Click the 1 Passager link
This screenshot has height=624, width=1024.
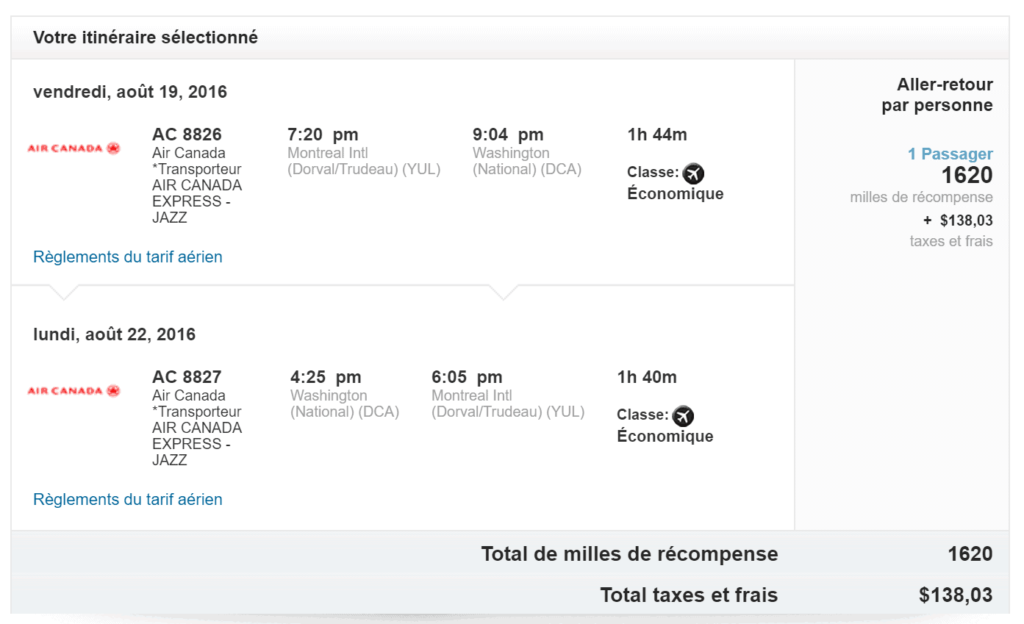click(949, 154)
